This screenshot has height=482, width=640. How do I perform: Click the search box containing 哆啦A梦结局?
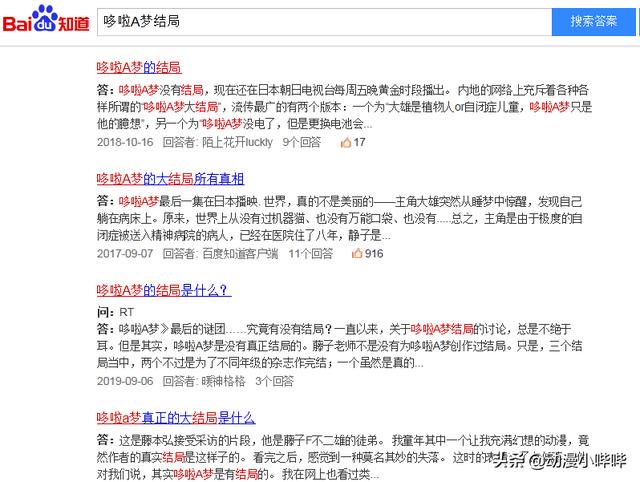(x=324, y=22)
